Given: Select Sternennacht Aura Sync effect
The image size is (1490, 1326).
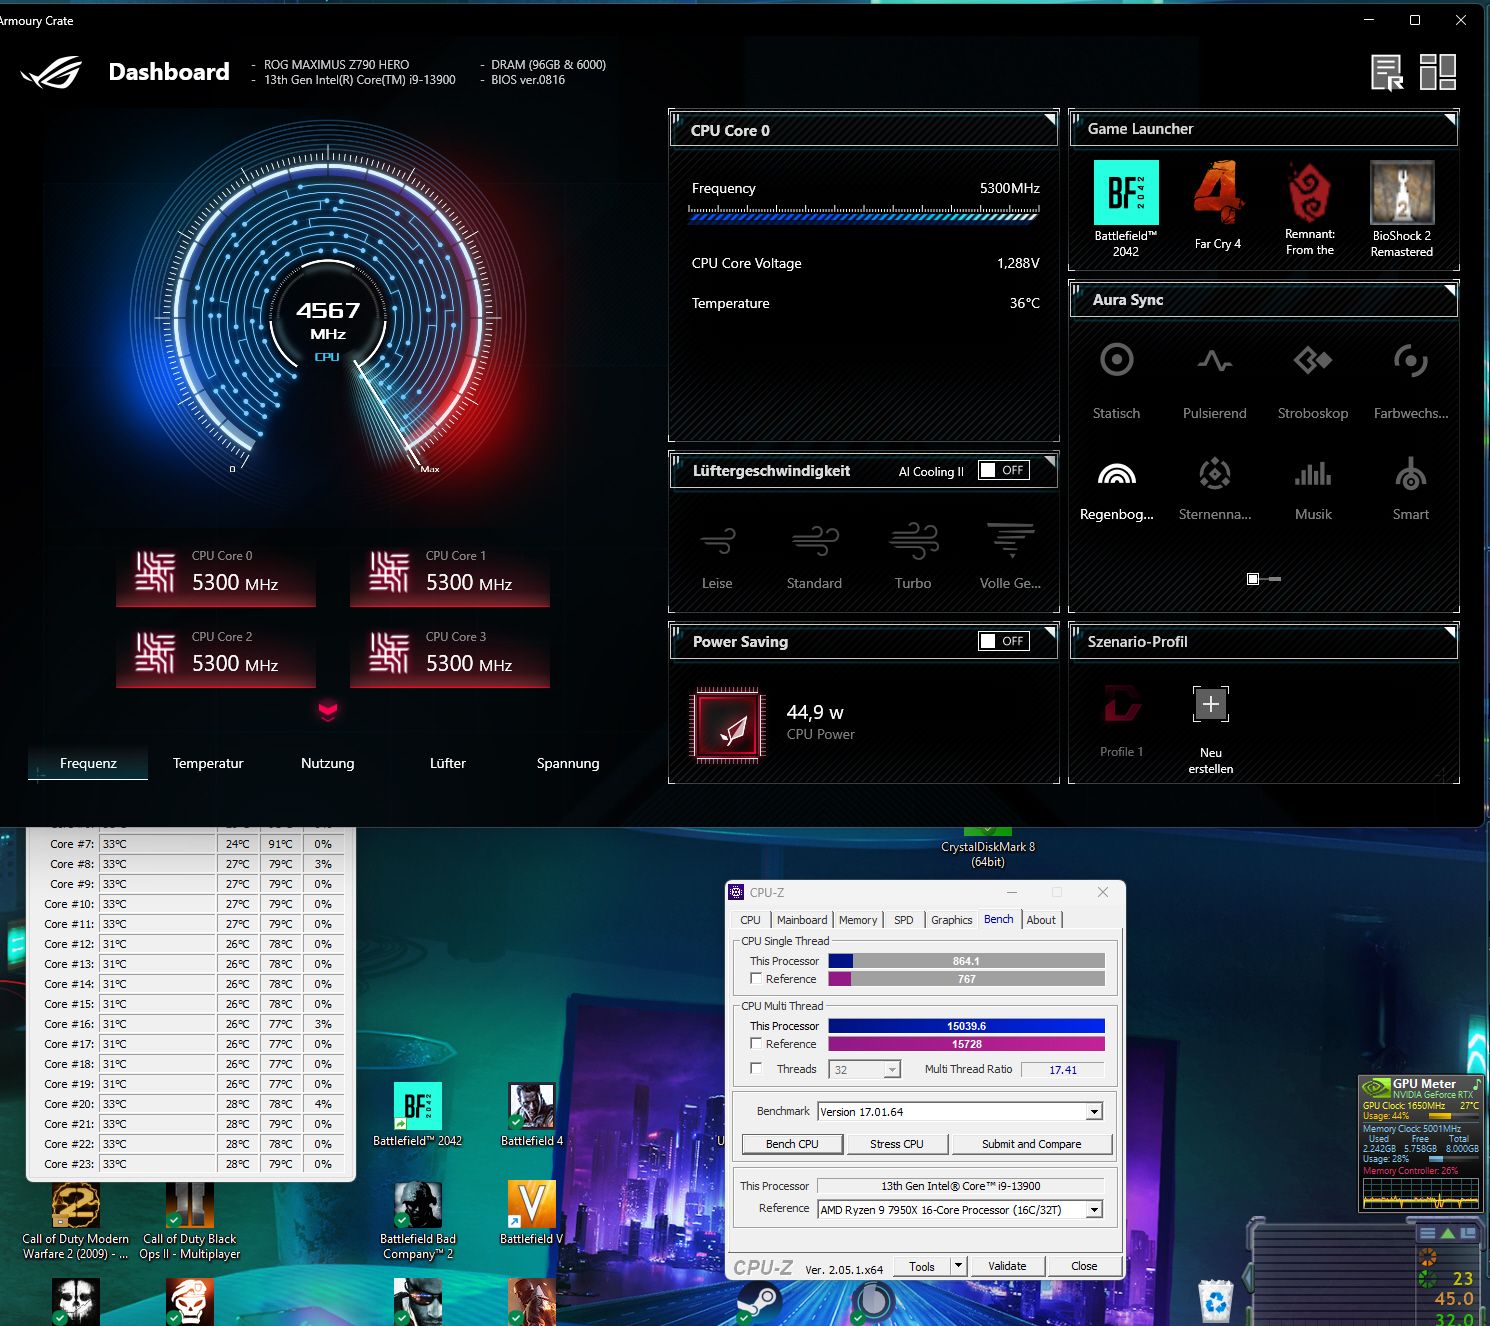Looking at the screenshot, I should pyautogui.click(x=1215, y=474).
